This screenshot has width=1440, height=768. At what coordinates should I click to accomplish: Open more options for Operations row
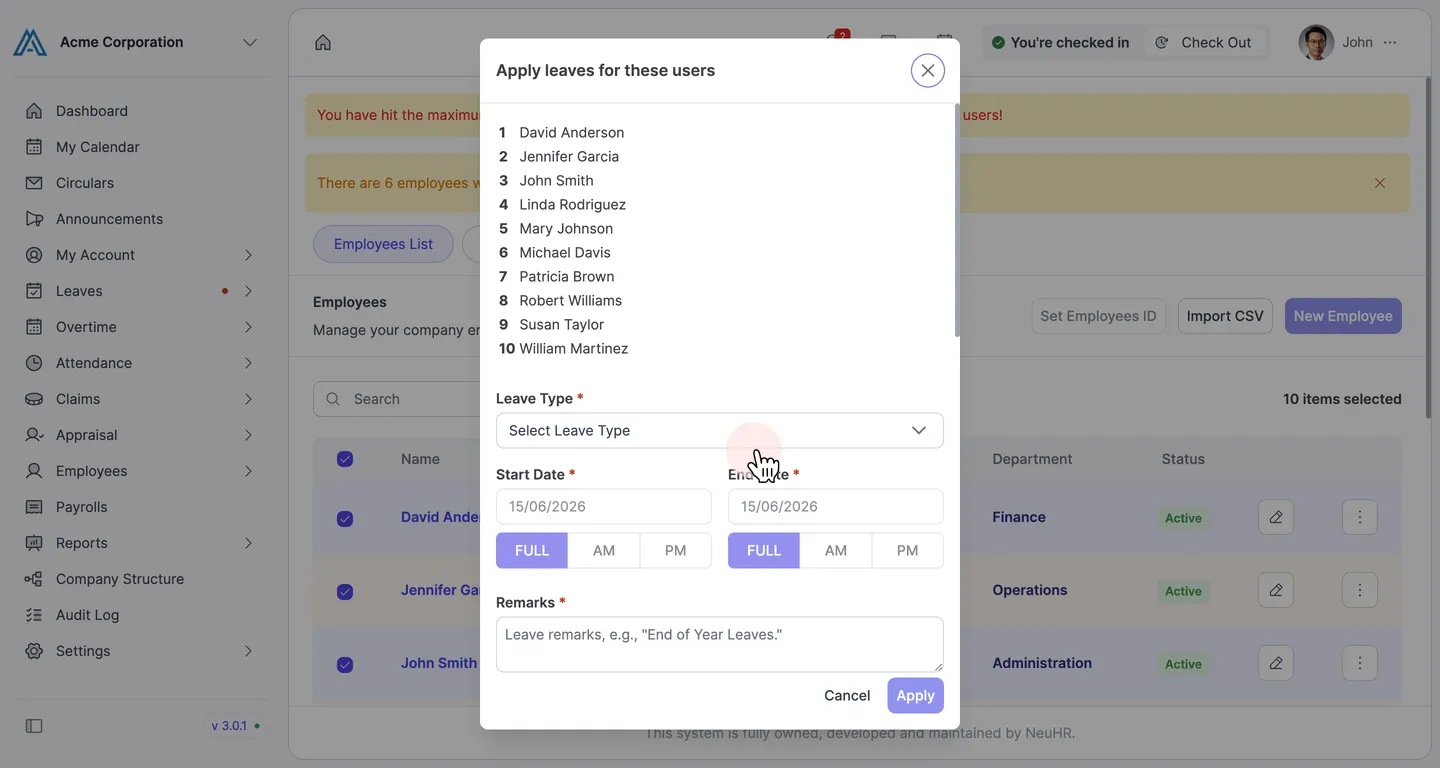(1360, 590)
